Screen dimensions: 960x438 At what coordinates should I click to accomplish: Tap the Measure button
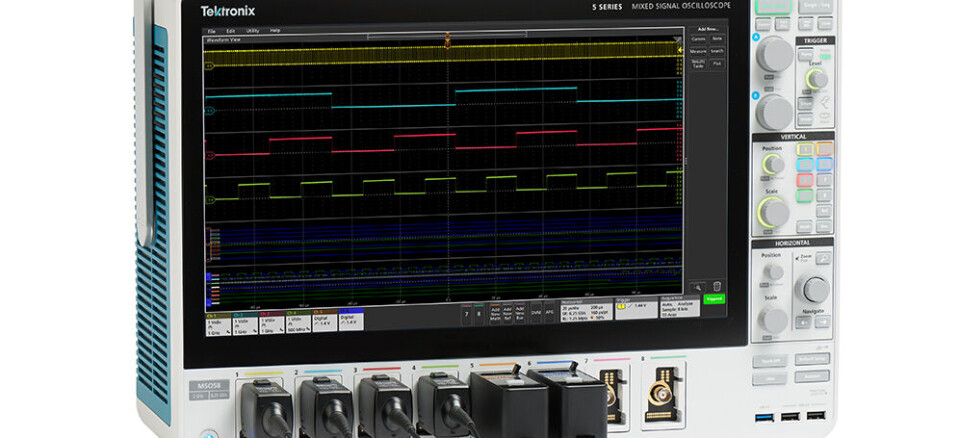[699, 51]
